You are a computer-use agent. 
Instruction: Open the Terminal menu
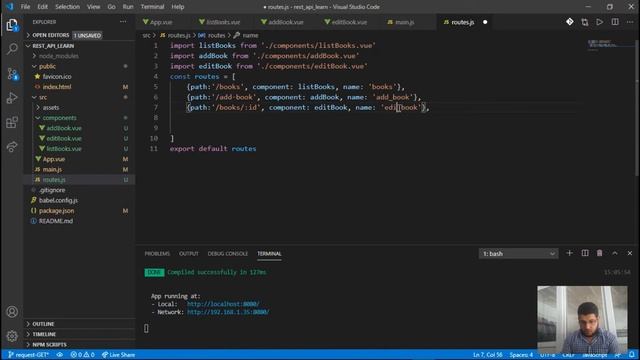[152, 7]
